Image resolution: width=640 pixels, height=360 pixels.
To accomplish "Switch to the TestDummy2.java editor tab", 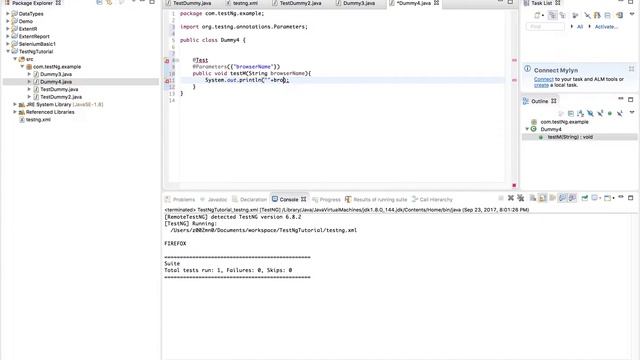I will coord(301,3).
